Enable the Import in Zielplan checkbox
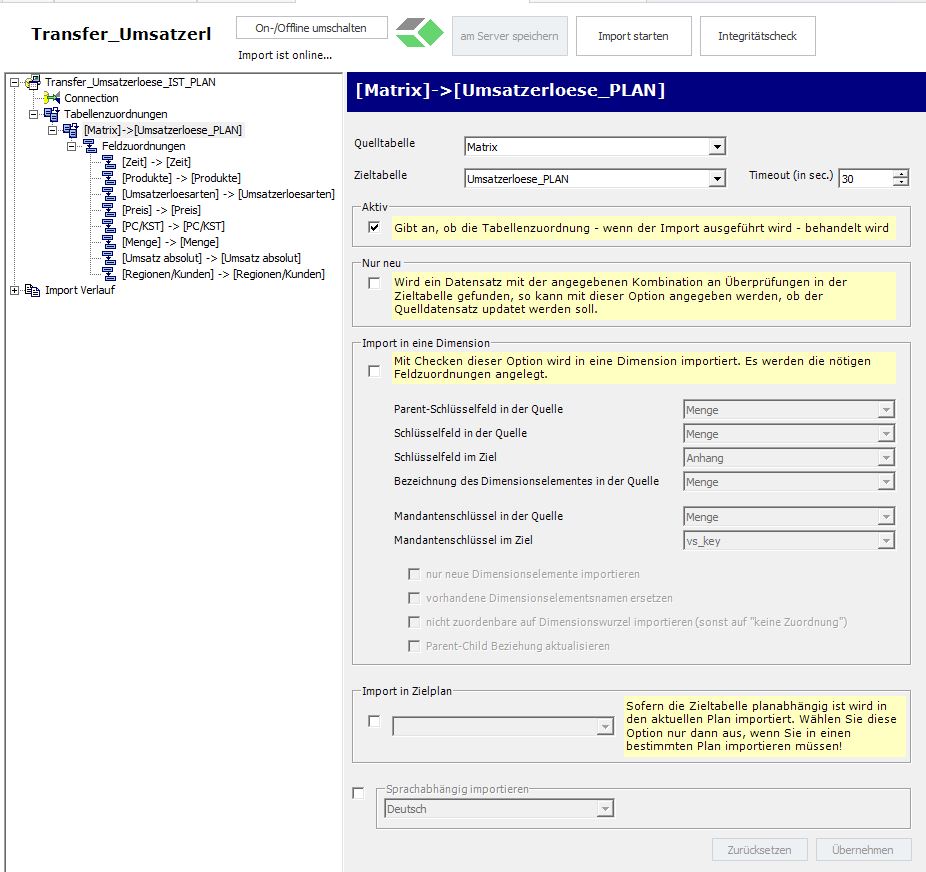This screenshot has height=872, width=926. tap(374, 721)
